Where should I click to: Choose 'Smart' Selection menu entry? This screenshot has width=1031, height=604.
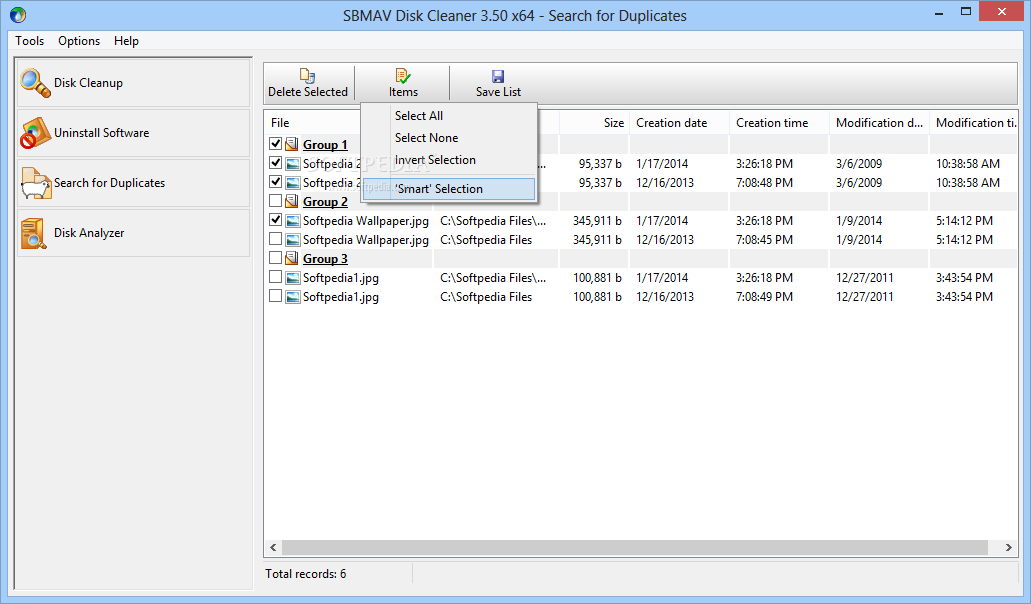click(x=449, y=189)
